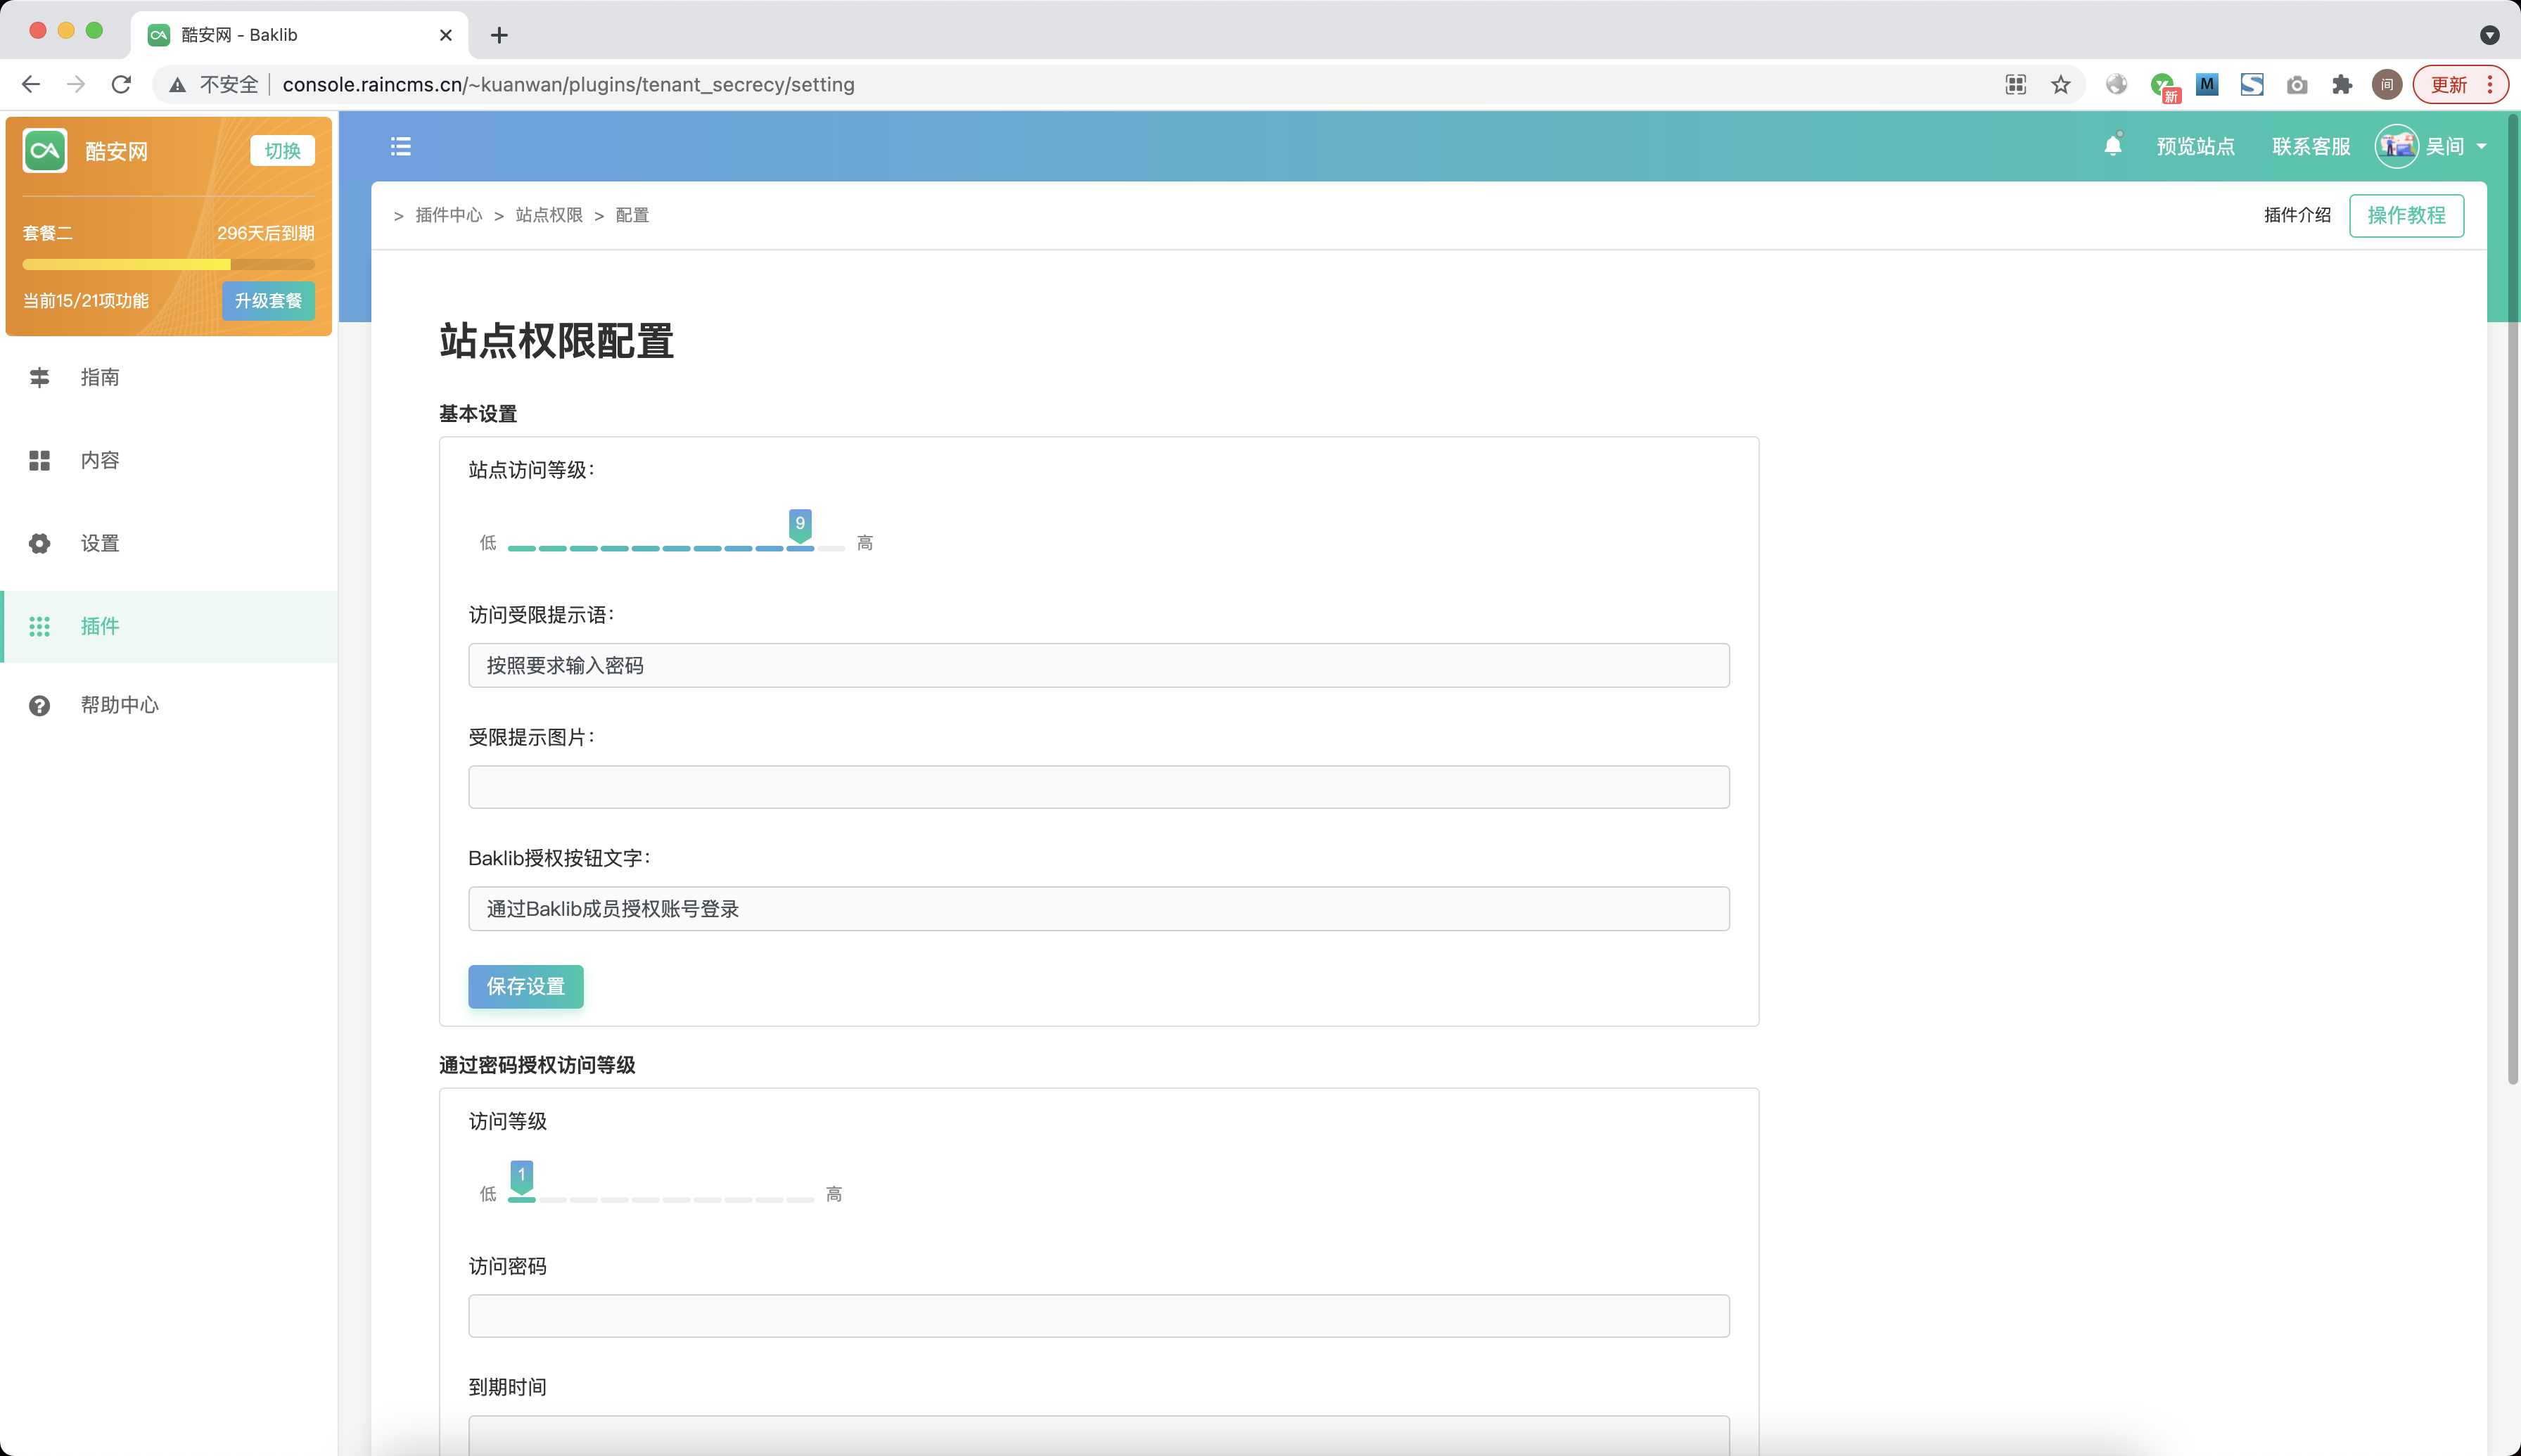
Task: Close the 酷安网 - Baklib tab
Action: coord(446,35)
